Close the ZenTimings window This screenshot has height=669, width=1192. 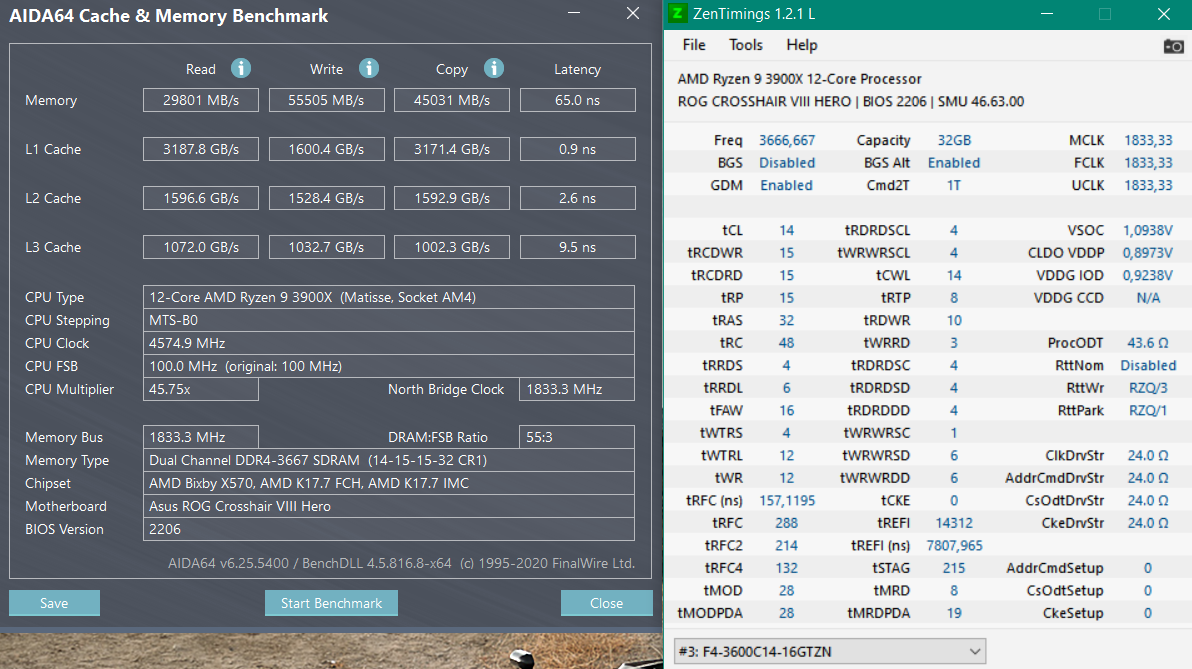(1163, 14)
